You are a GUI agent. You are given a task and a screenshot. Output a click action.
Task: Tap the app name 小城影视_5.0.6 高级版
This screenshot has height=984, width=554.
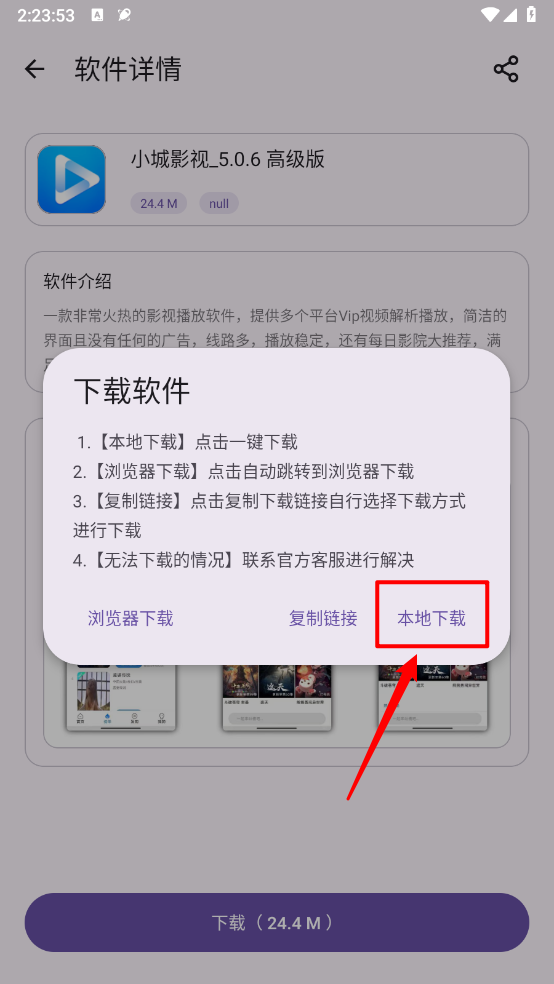pos(228,159)
